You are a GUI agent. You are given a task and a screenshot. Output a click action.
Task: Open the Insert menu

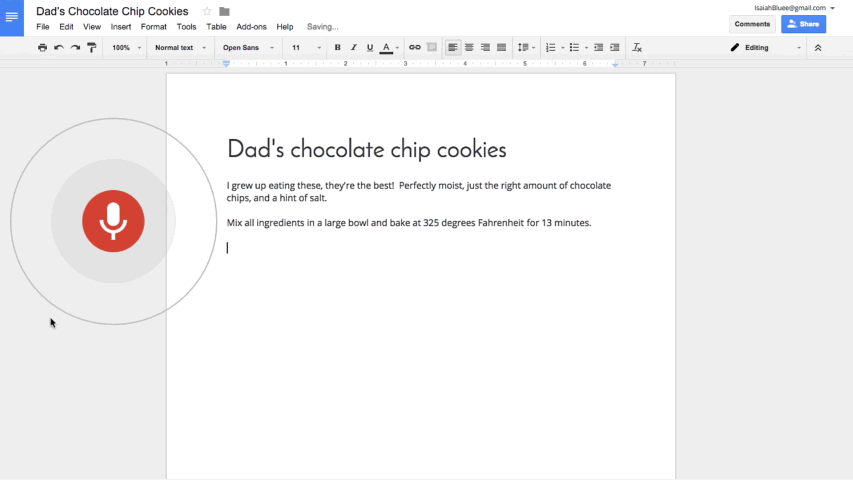click(121, 27)
